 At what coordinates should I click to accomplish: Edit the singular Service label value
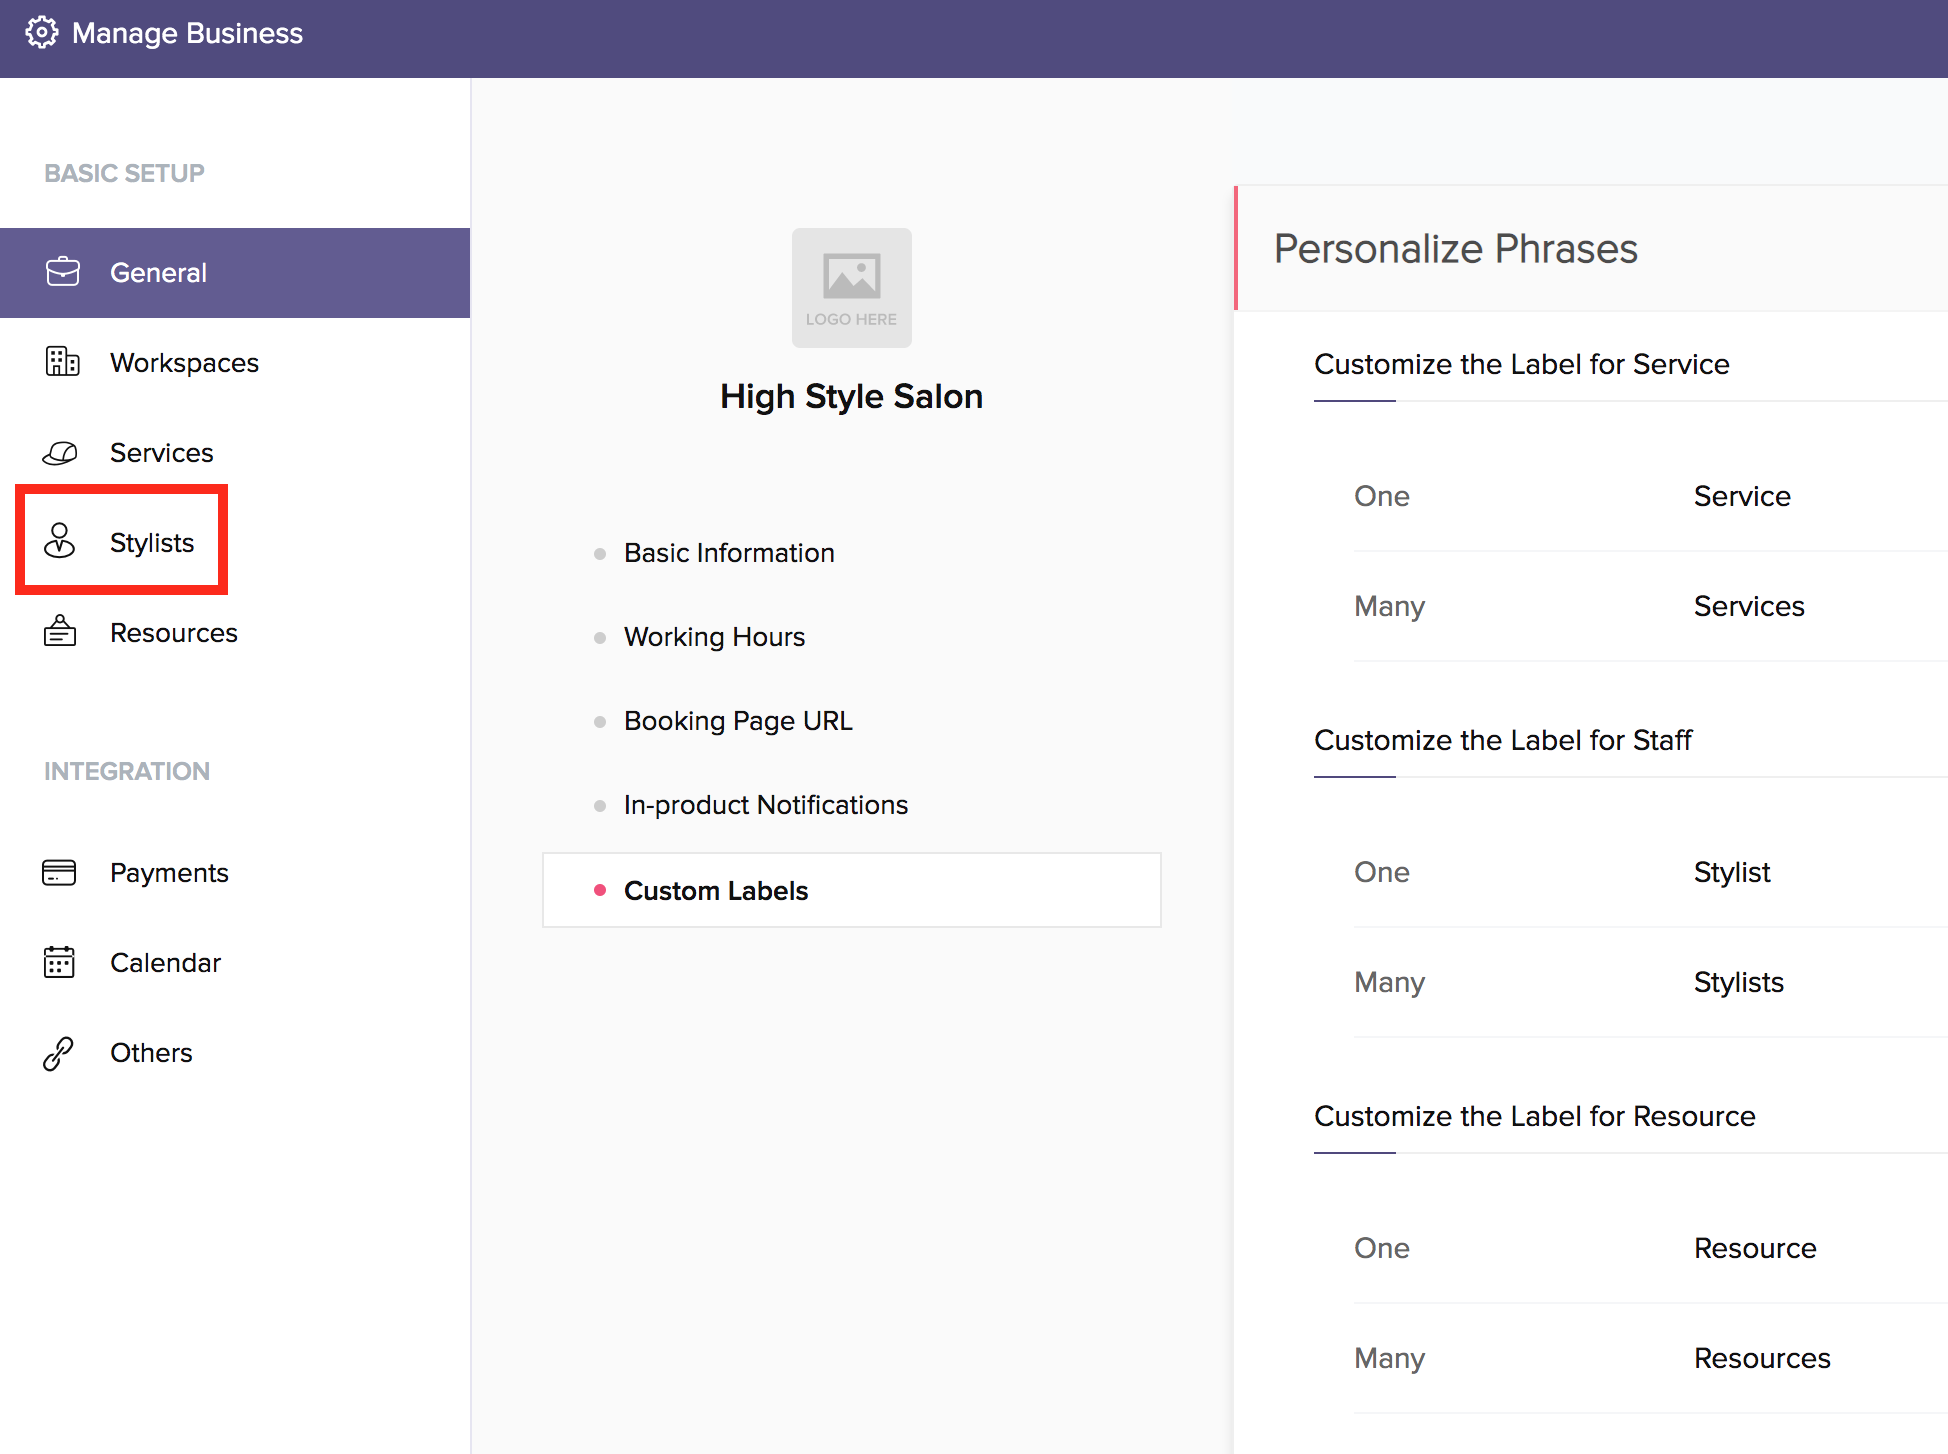[1741, 496]
